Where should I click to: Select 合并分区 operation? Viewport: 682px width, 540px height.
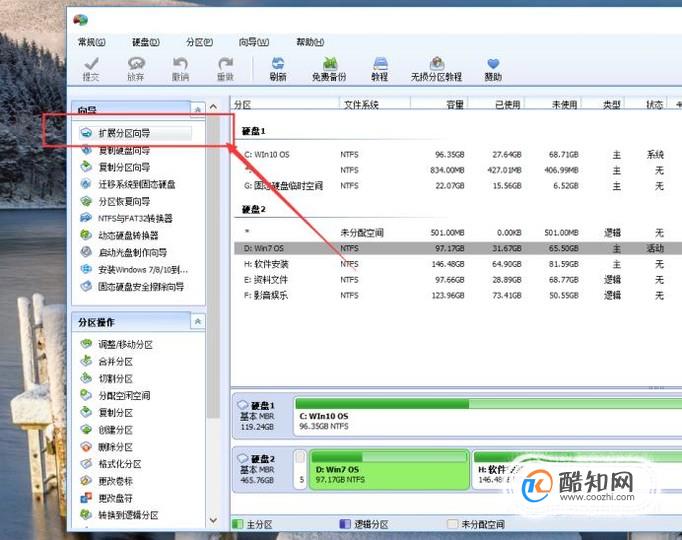(107, 361)
